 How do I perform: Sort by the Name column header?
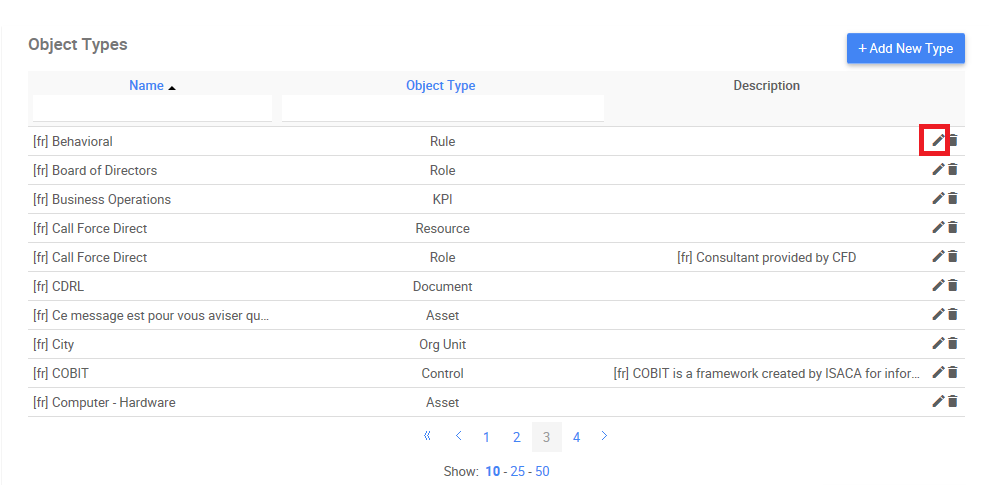[x=146, y=86]
